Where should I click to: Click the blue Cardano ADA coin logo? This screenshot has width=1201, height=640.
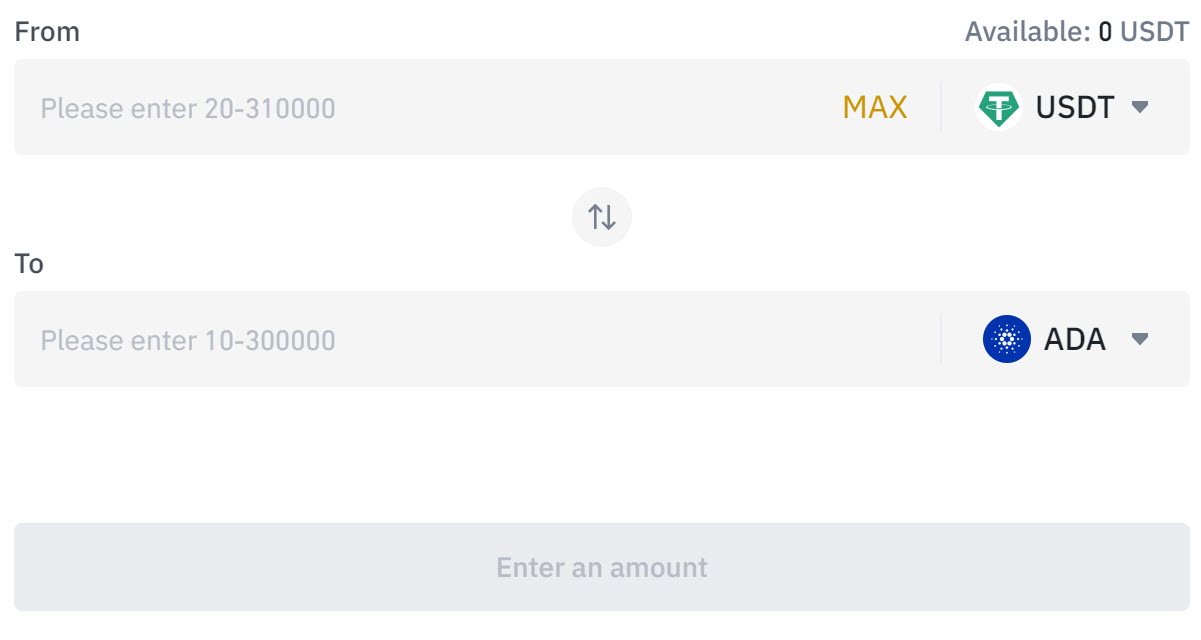1006,339
